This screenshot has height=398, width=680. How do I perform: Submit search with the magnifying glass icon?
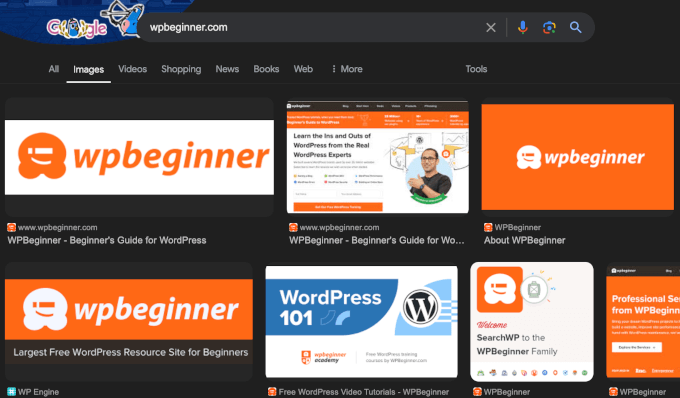click(x=575, y=27)
